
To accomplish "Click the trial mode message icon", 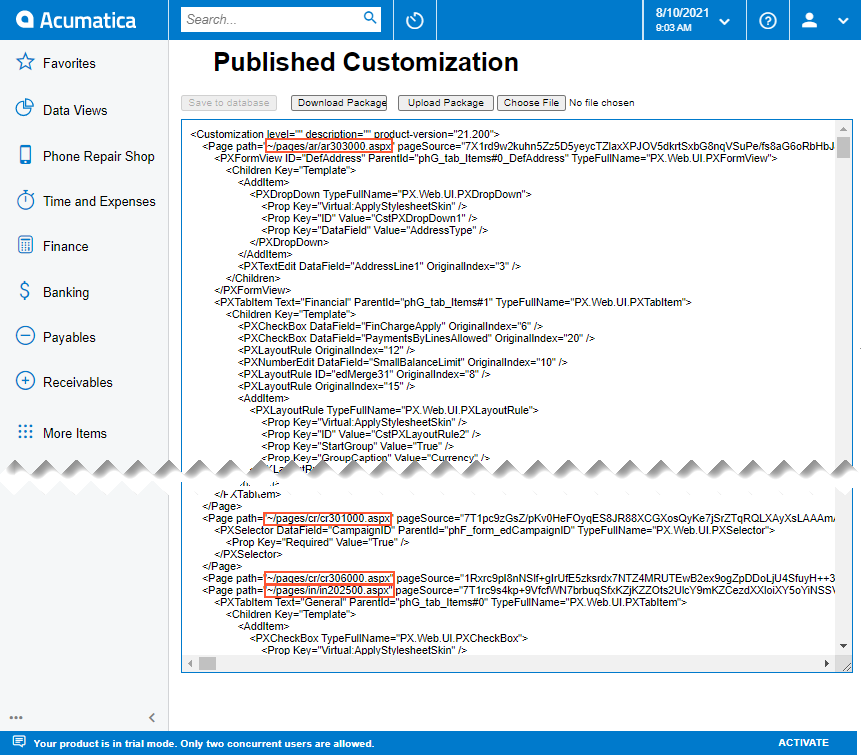I will click(x=19, y=741).
